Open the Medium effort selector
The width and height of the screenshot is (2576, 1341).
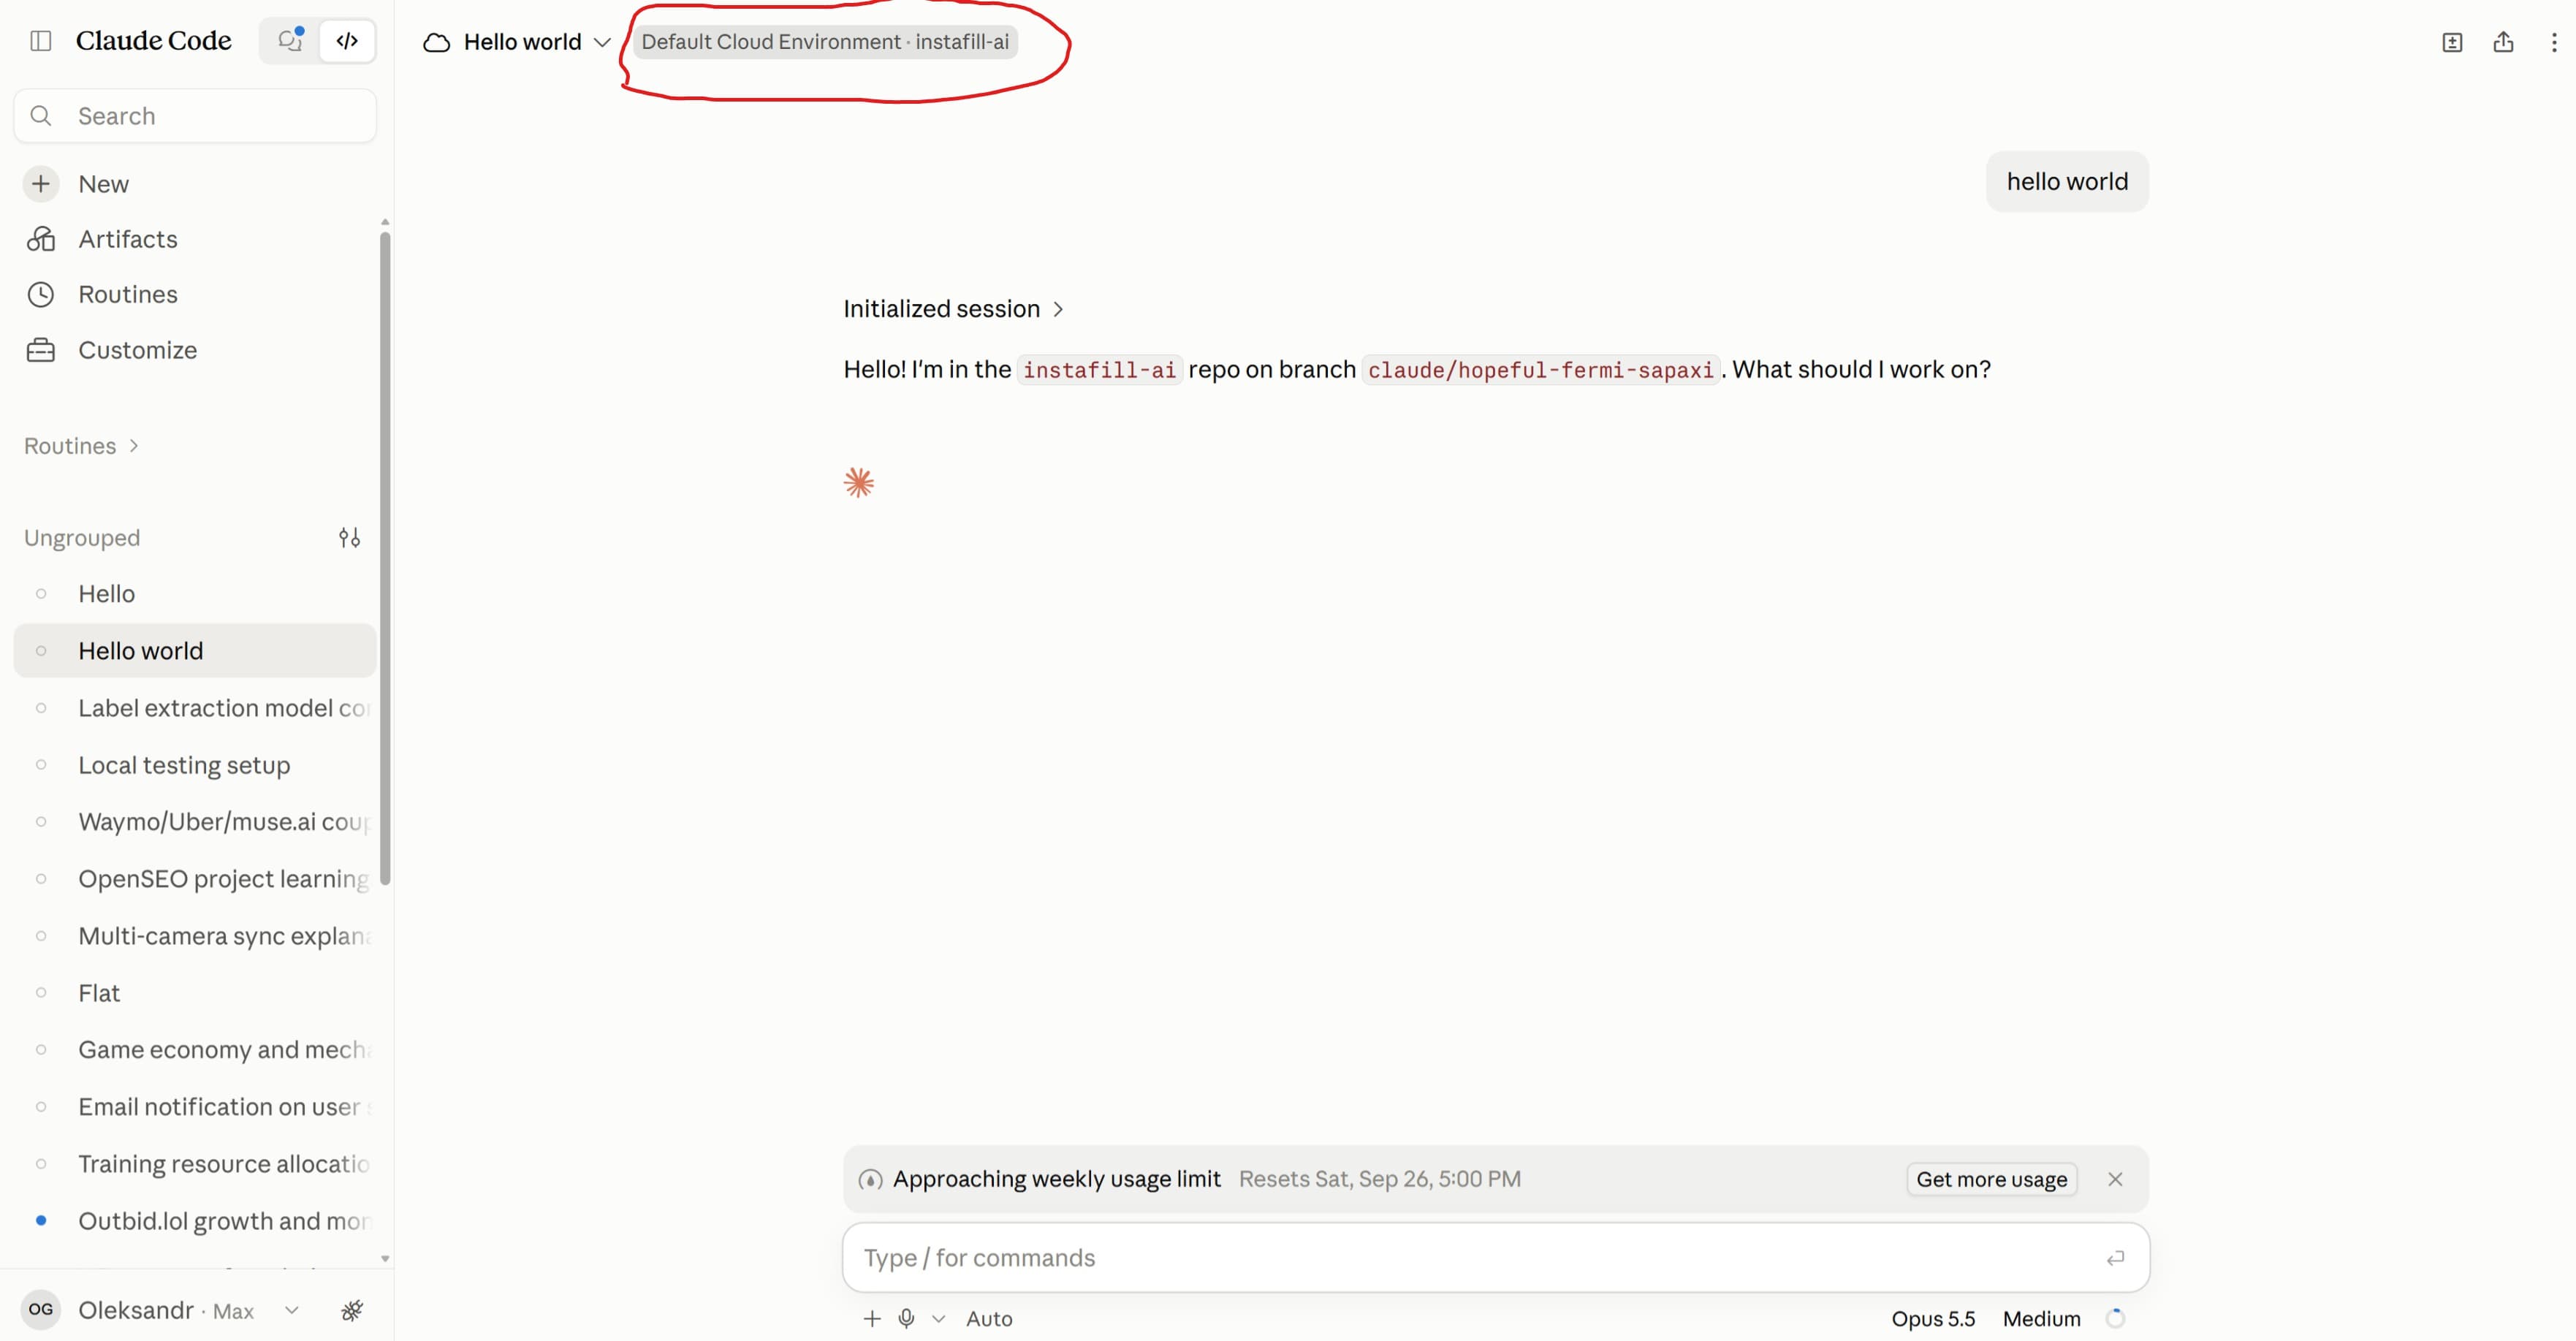(2041, 1319)
